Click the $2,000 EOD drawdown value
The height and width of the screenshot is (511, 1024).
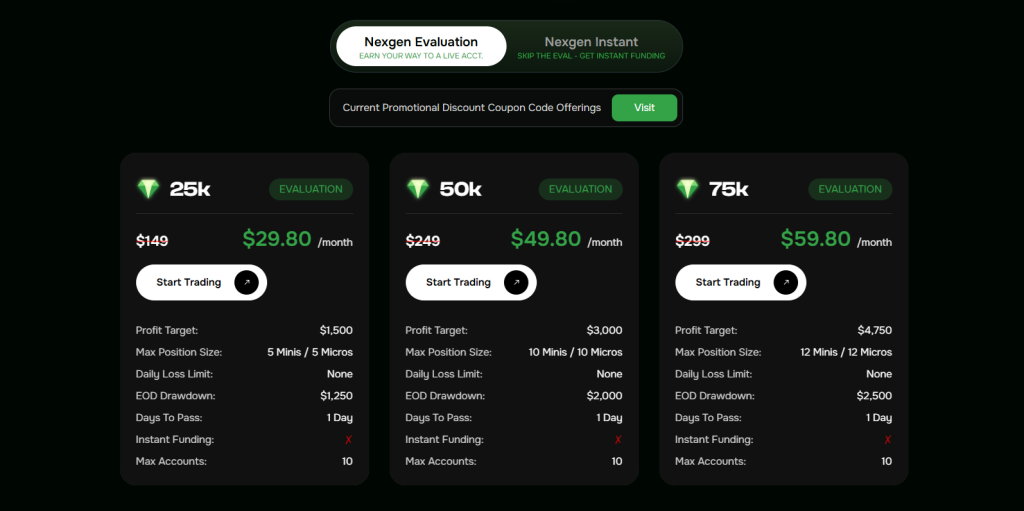[605, 396]
